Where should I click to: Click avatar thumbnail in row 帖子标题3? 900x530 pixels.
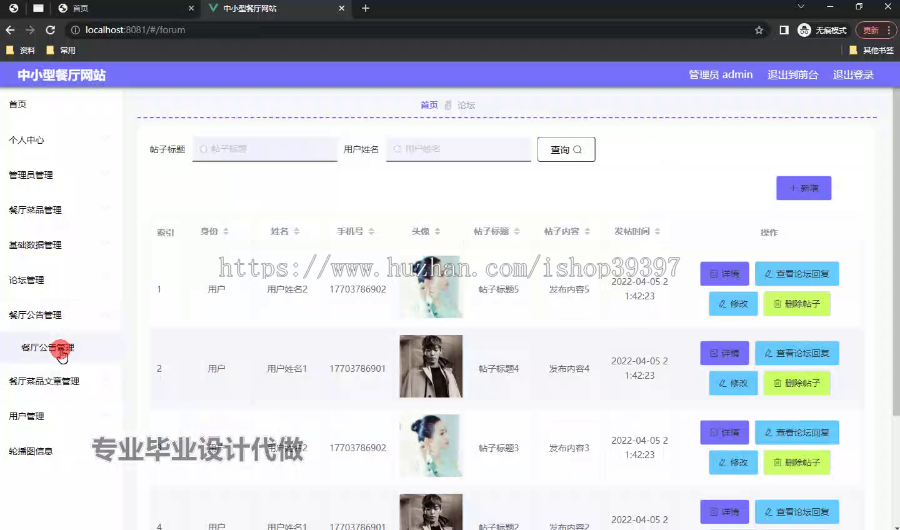431,445
